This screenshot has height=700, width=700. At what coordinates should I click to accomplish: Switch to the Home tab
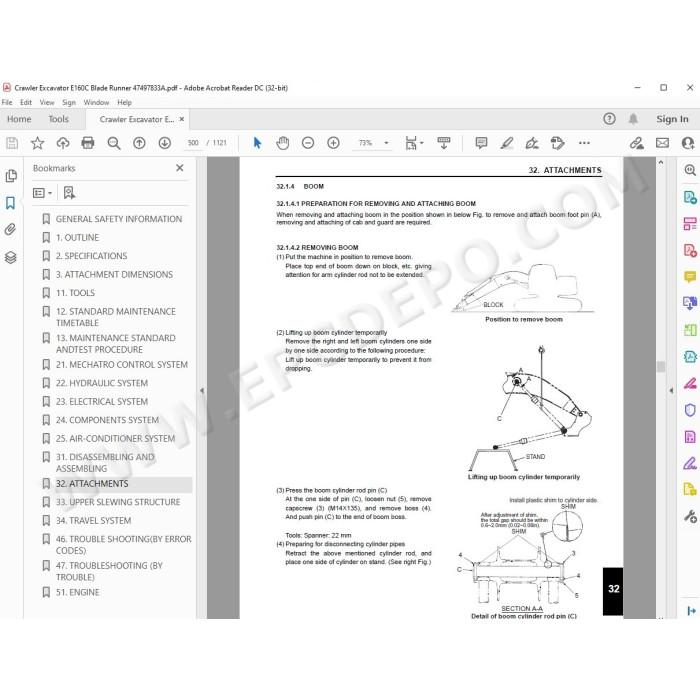pyautogui.click(x=19, y=119)
